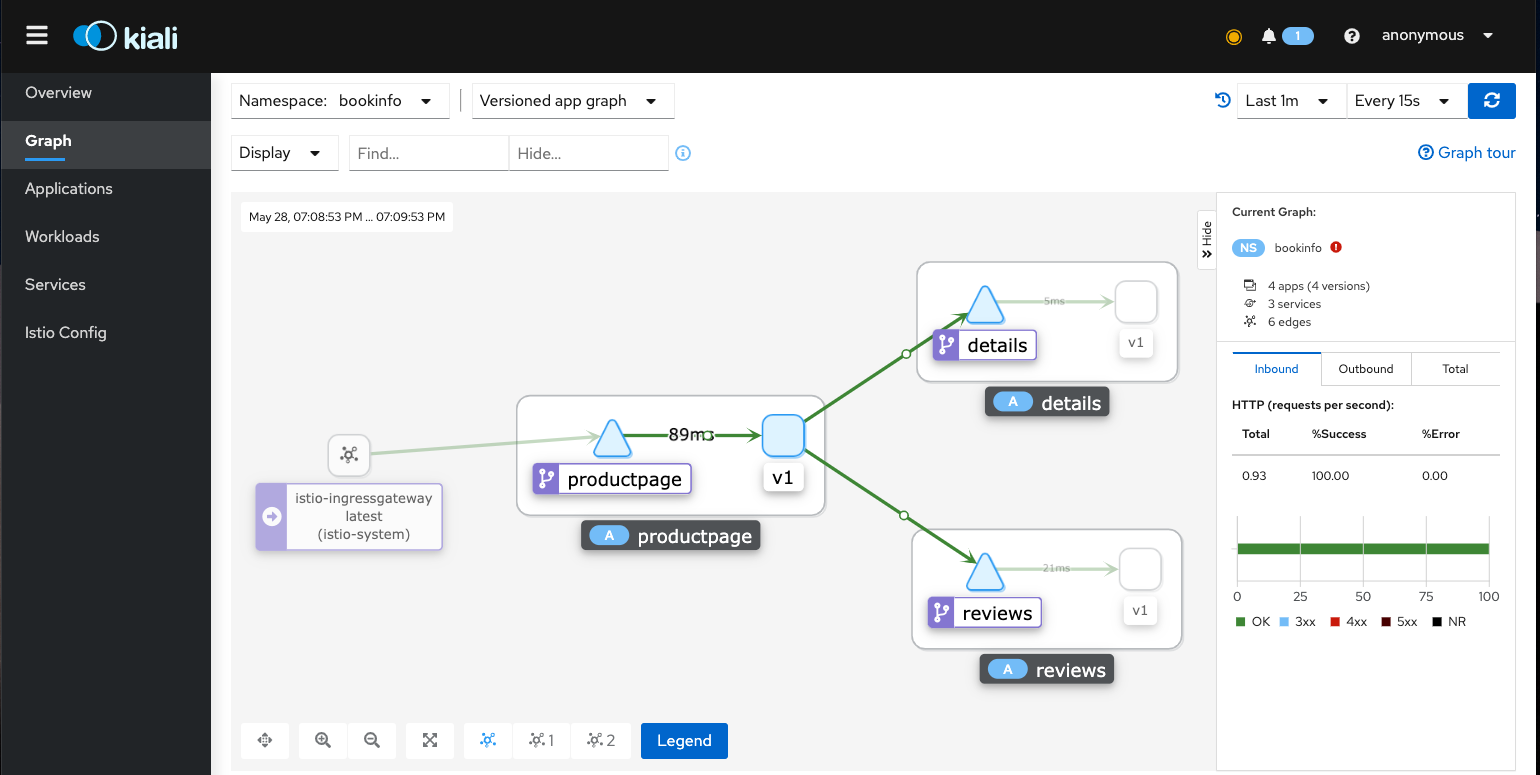Select the details v1 square node

1136,301
